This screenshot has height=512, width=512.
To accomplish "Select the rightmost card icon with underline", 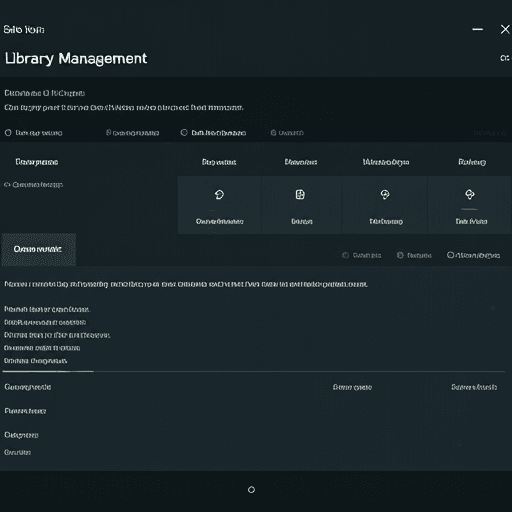I will 470,194.
